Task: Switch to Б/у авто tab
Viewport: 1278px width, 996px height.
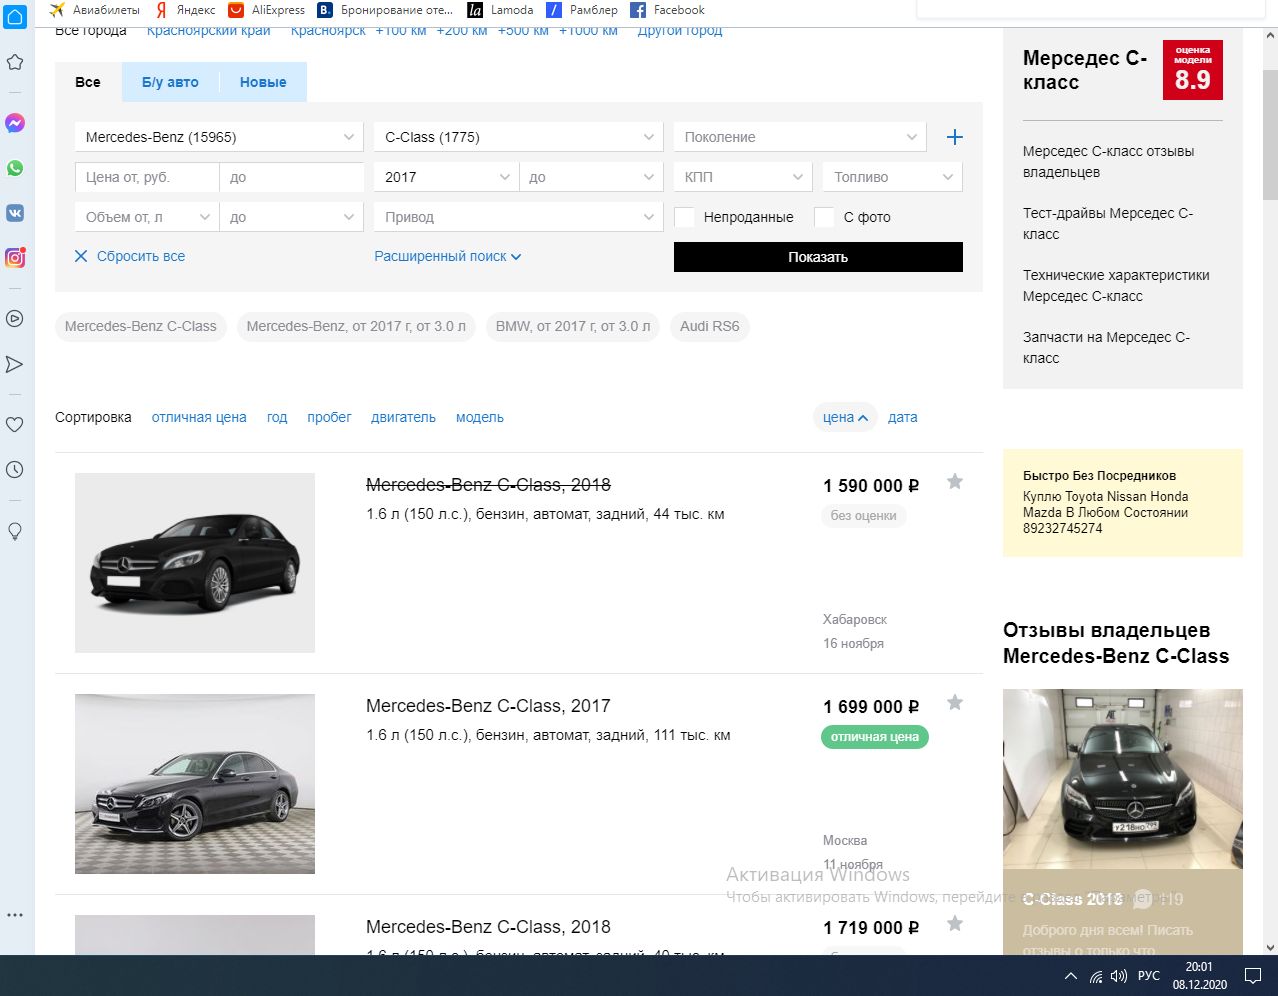Action: click(170, 82)
